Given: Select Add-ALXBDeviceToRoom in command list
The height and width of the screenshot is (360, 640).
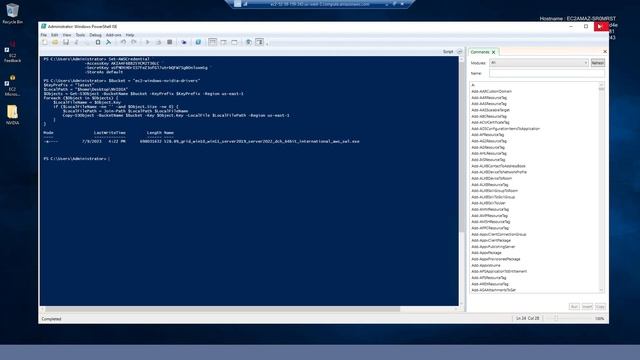Looking at the screenshot, I should click(491, 178).
